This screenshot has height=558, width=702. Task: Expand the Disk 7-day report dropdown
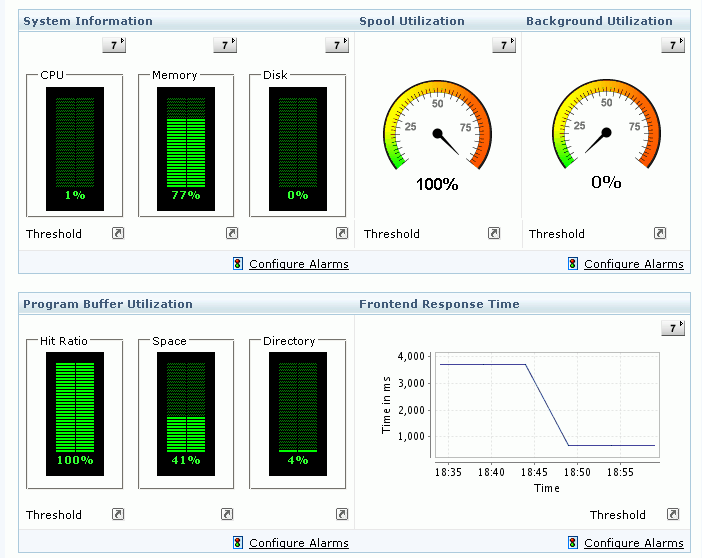click(x=337, y=45)
